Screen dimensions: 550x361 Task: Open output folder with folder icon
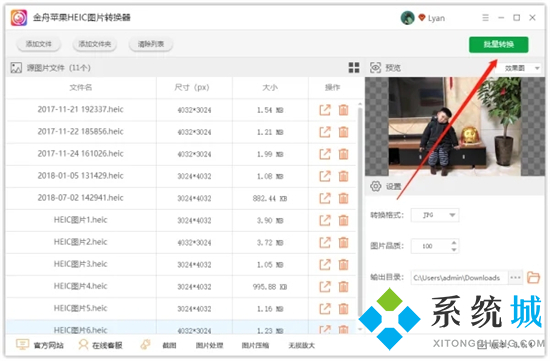point(533,278)
